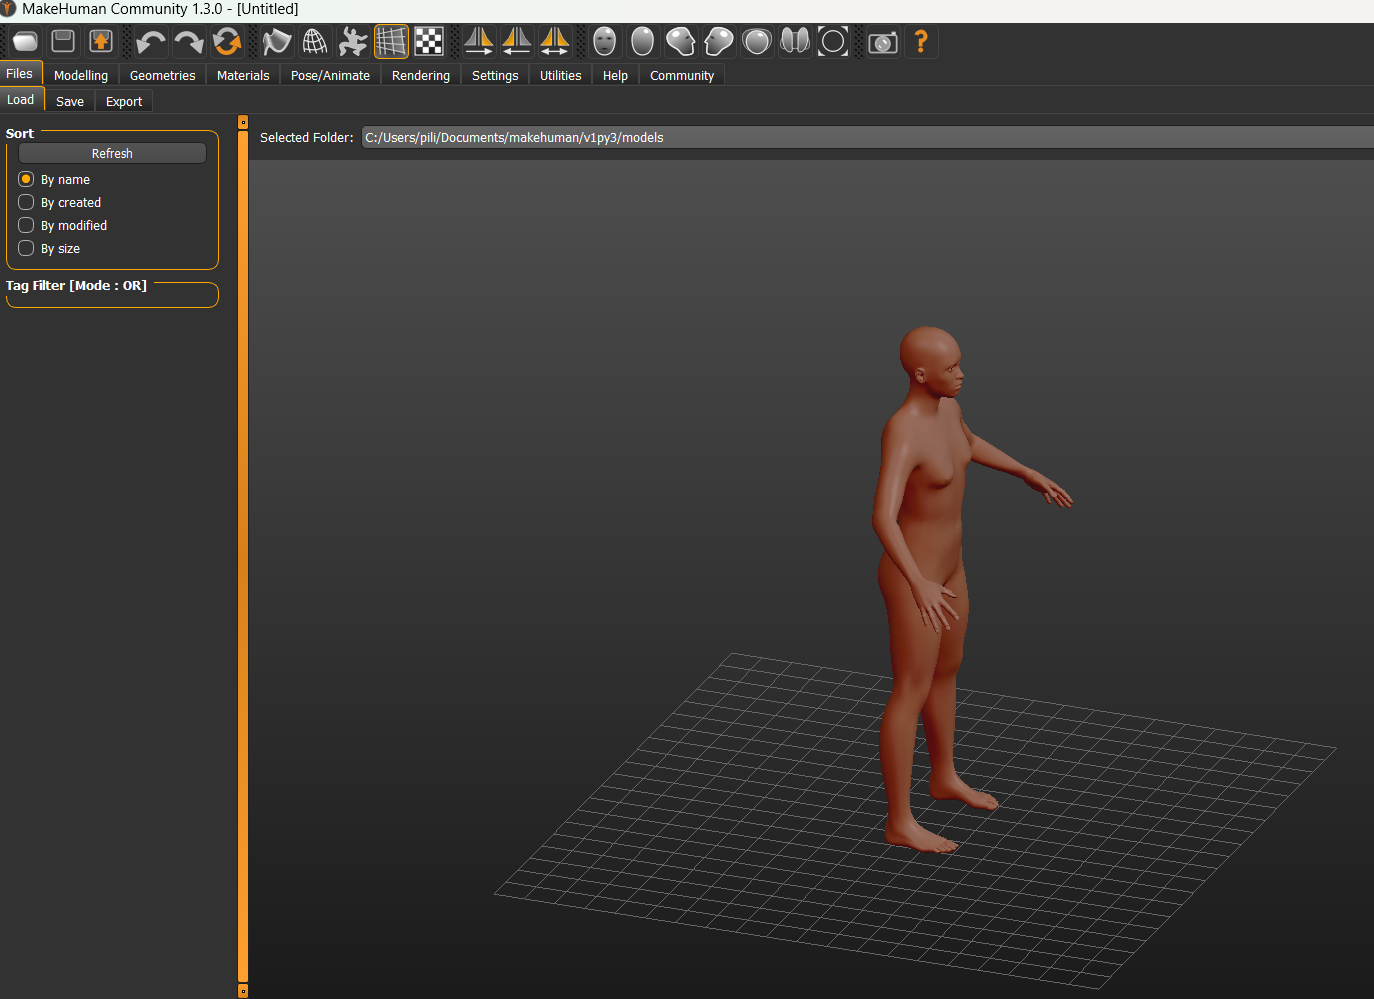The height and width of the screenshot is (999, 1374).
Task: Open the Materials tab
Action: (x=243, y=76)
